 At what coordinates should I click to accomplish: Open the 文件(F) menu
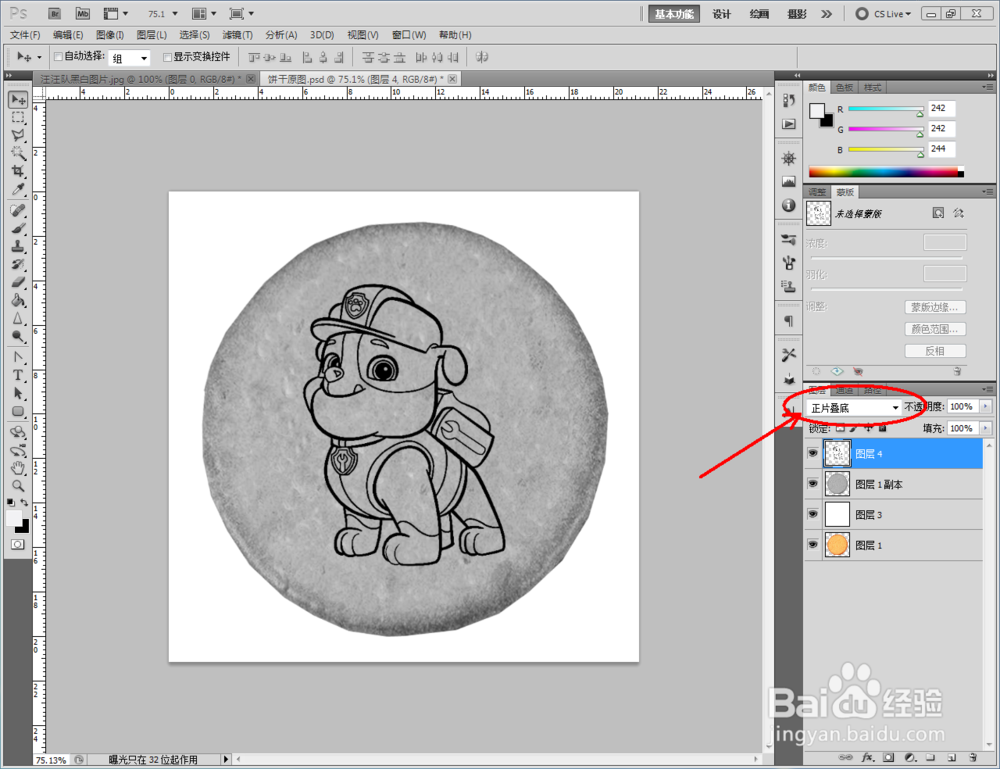tap(25, 35)
